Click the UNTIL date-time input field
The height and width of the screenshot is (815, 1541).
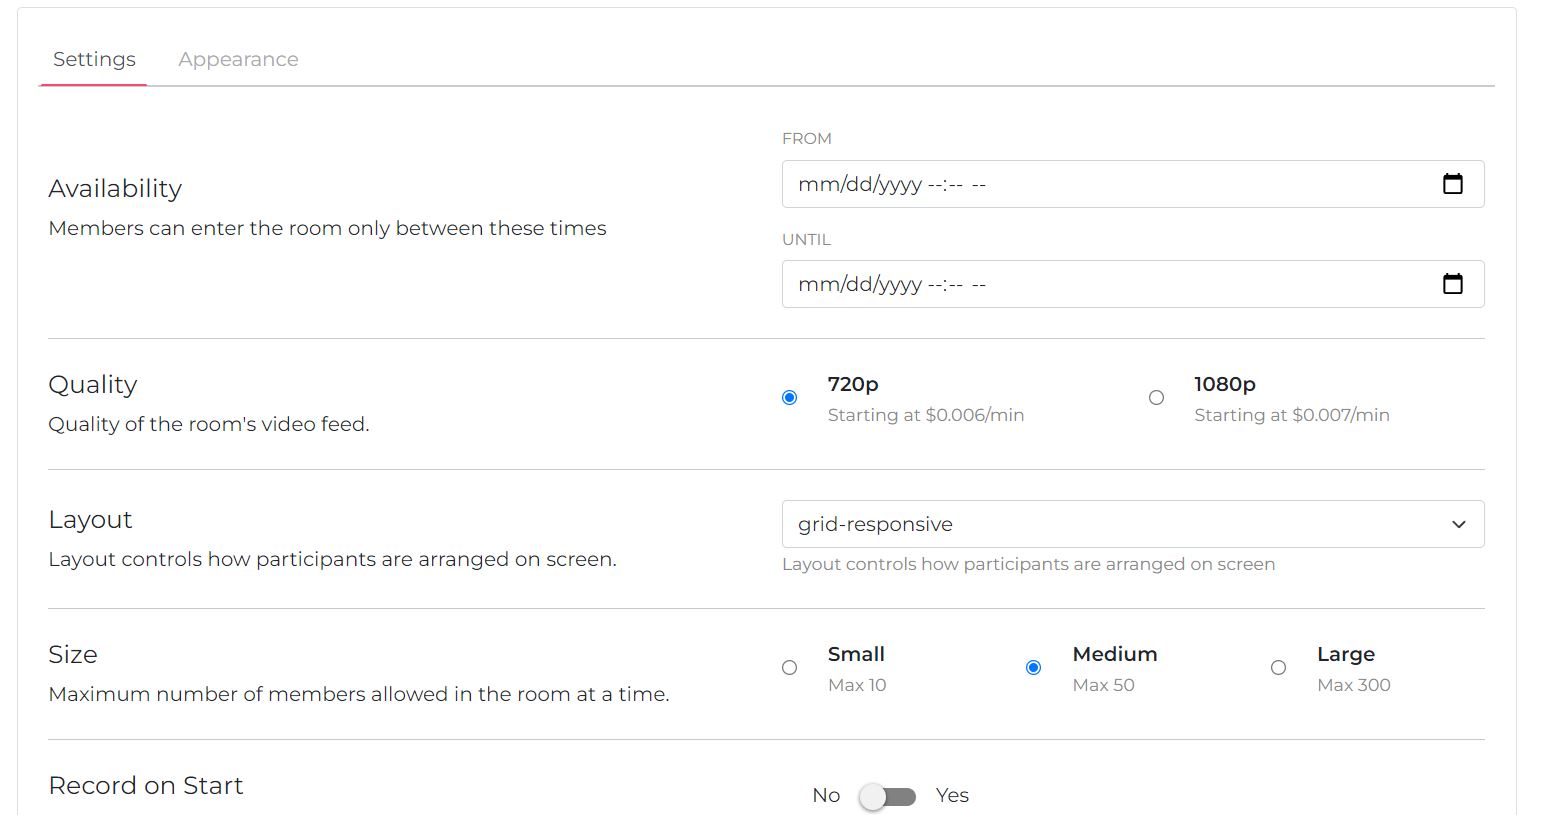click(1133, 284)
